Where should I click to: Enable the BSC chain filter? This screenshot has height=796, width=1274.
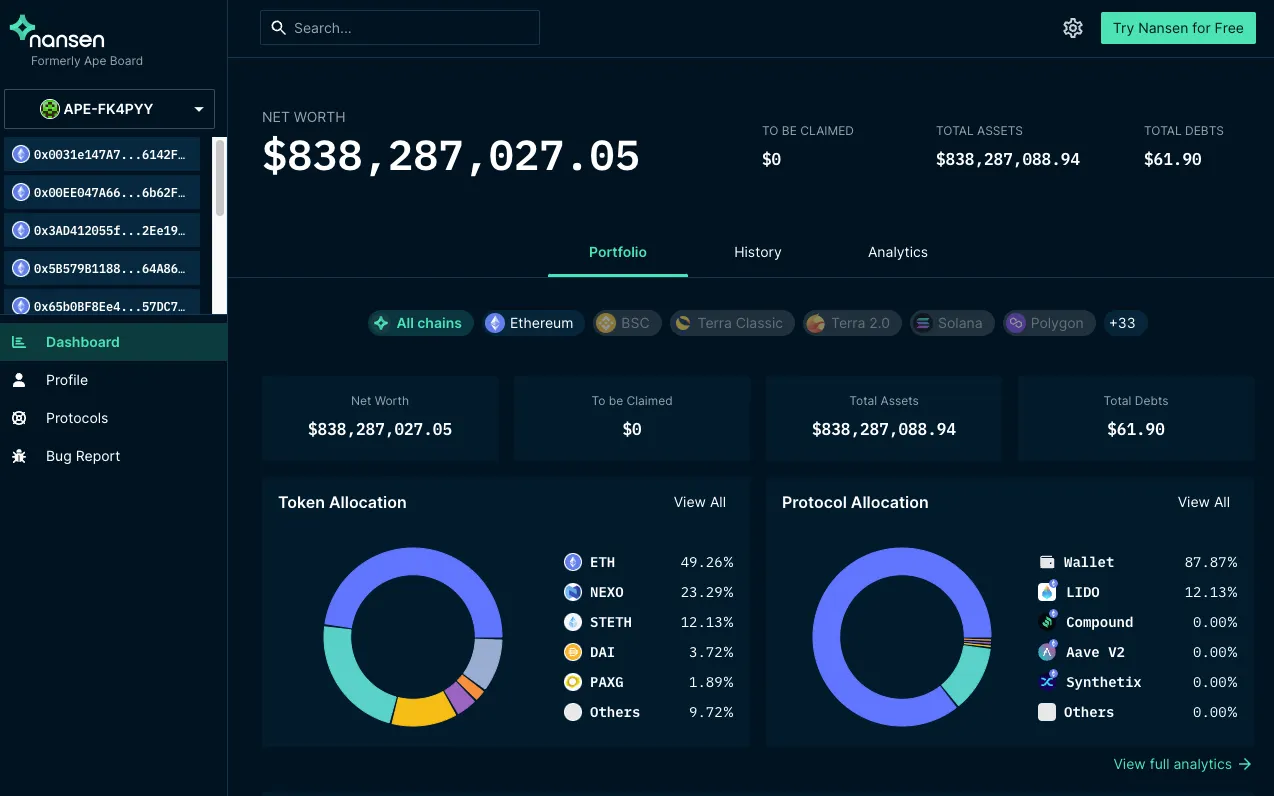[x=626, y=323]
